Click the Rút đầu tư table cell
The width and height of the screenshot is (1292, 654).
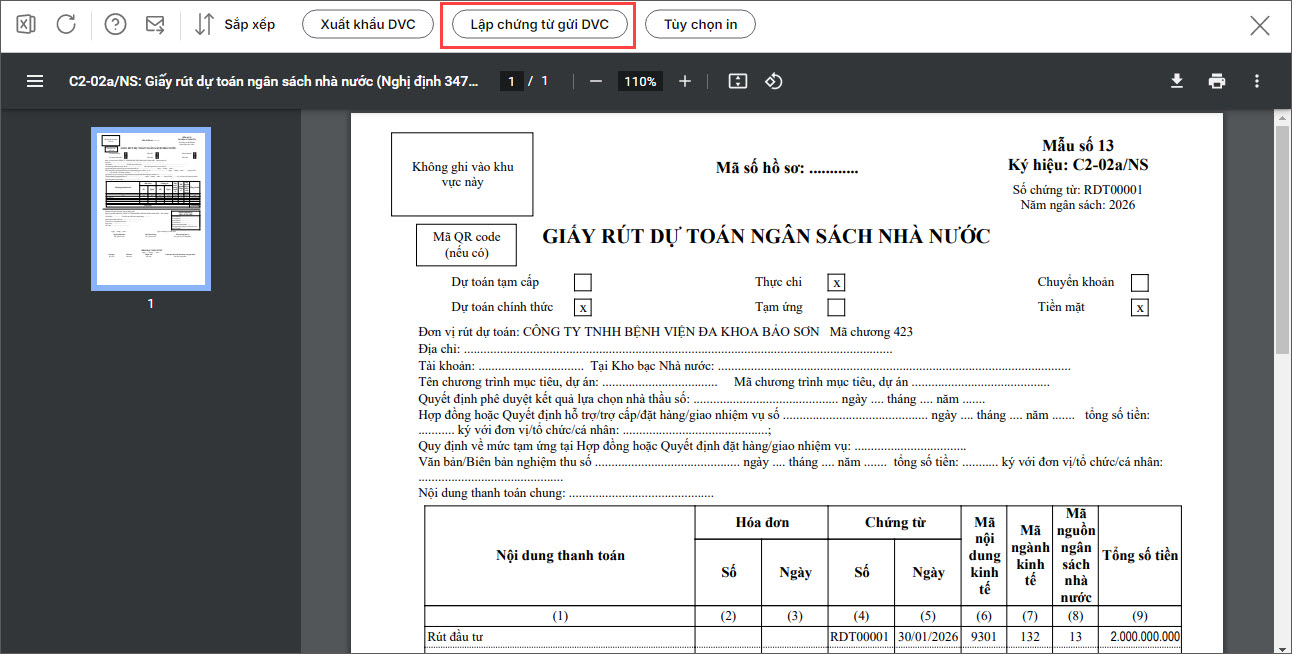(560, 636)
